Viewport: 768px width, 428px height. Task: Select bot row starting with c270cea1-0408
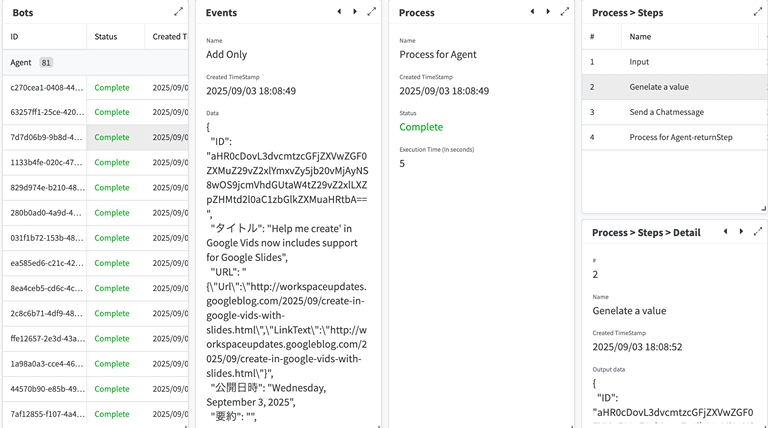click(47, 88)
